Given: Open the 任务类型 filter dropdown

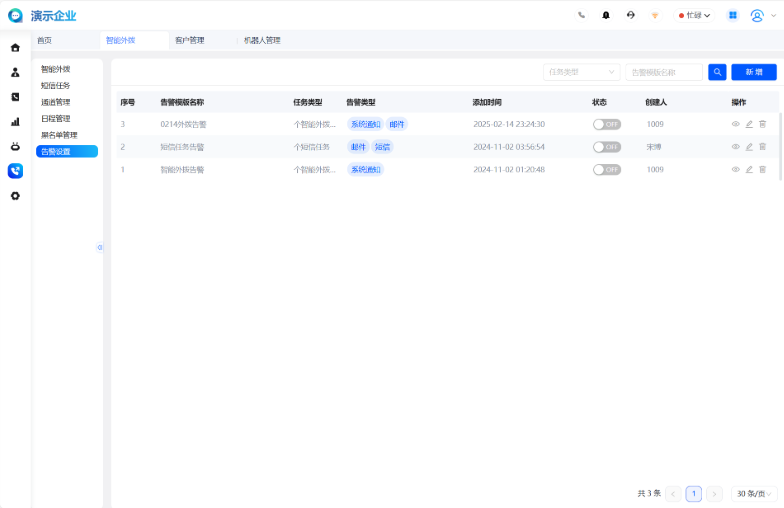Looking at the screenshot, I should [581, 72].
